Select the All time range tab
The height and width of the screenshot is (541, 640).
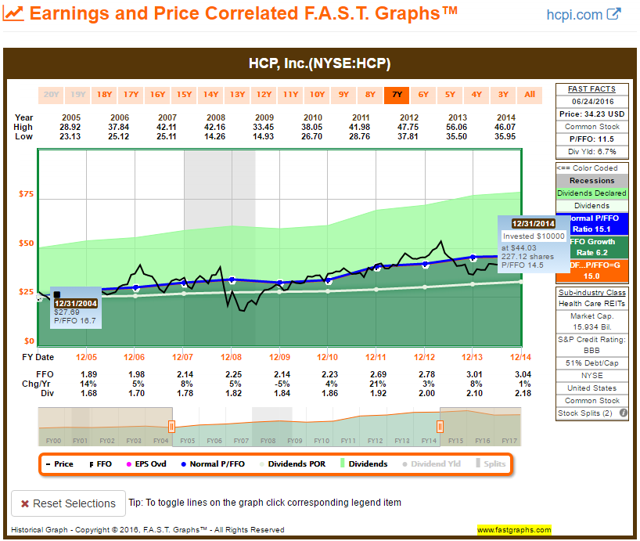point(529,95)
